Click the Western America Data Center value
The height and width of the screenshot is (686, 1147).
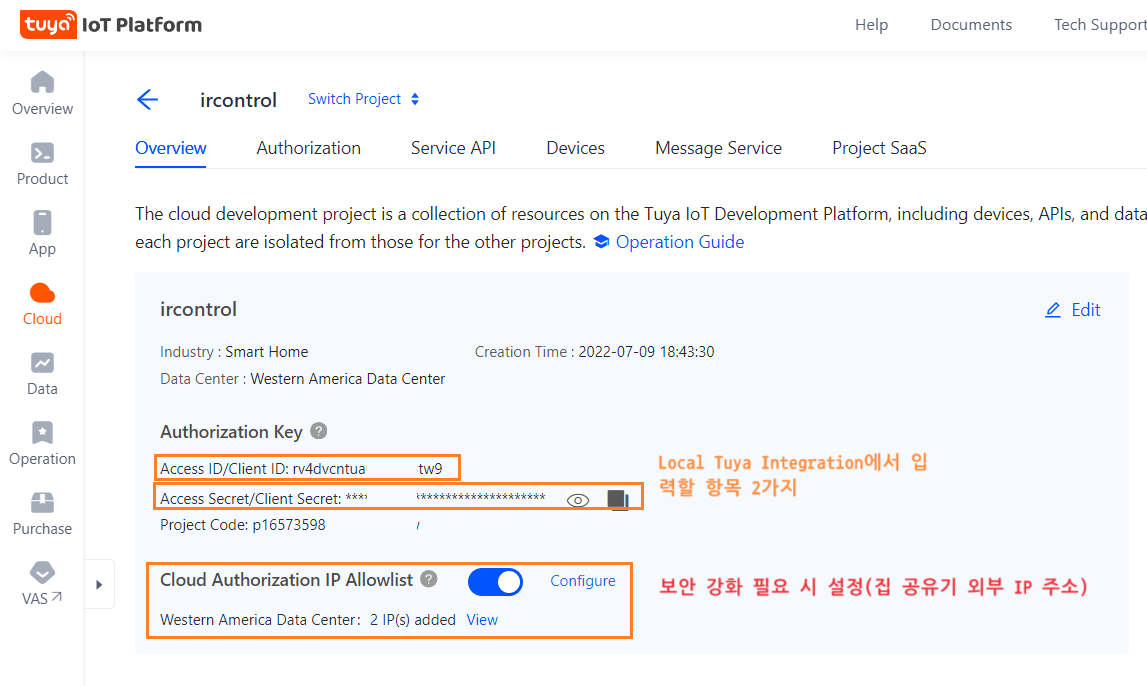coord(347,379)
